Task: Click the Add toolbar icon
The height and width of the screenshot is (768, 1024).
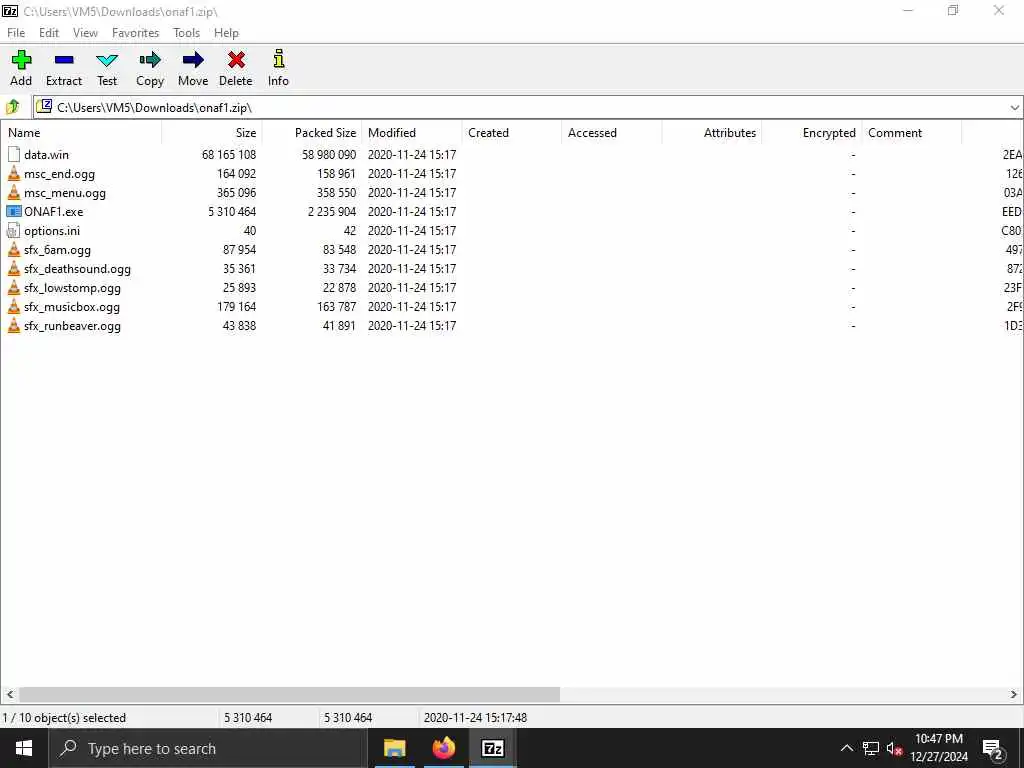Action: coord(21,60)
